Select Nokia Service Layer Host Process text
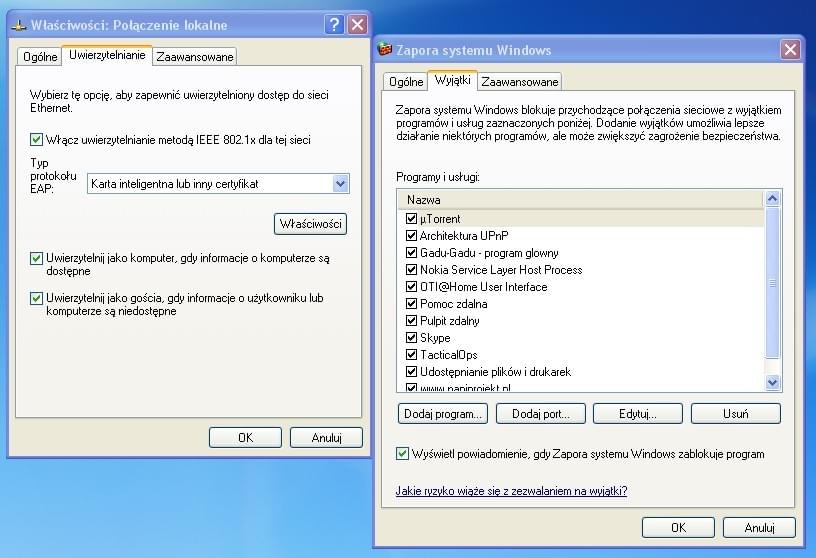816x558 pixels. coord(501,270)
